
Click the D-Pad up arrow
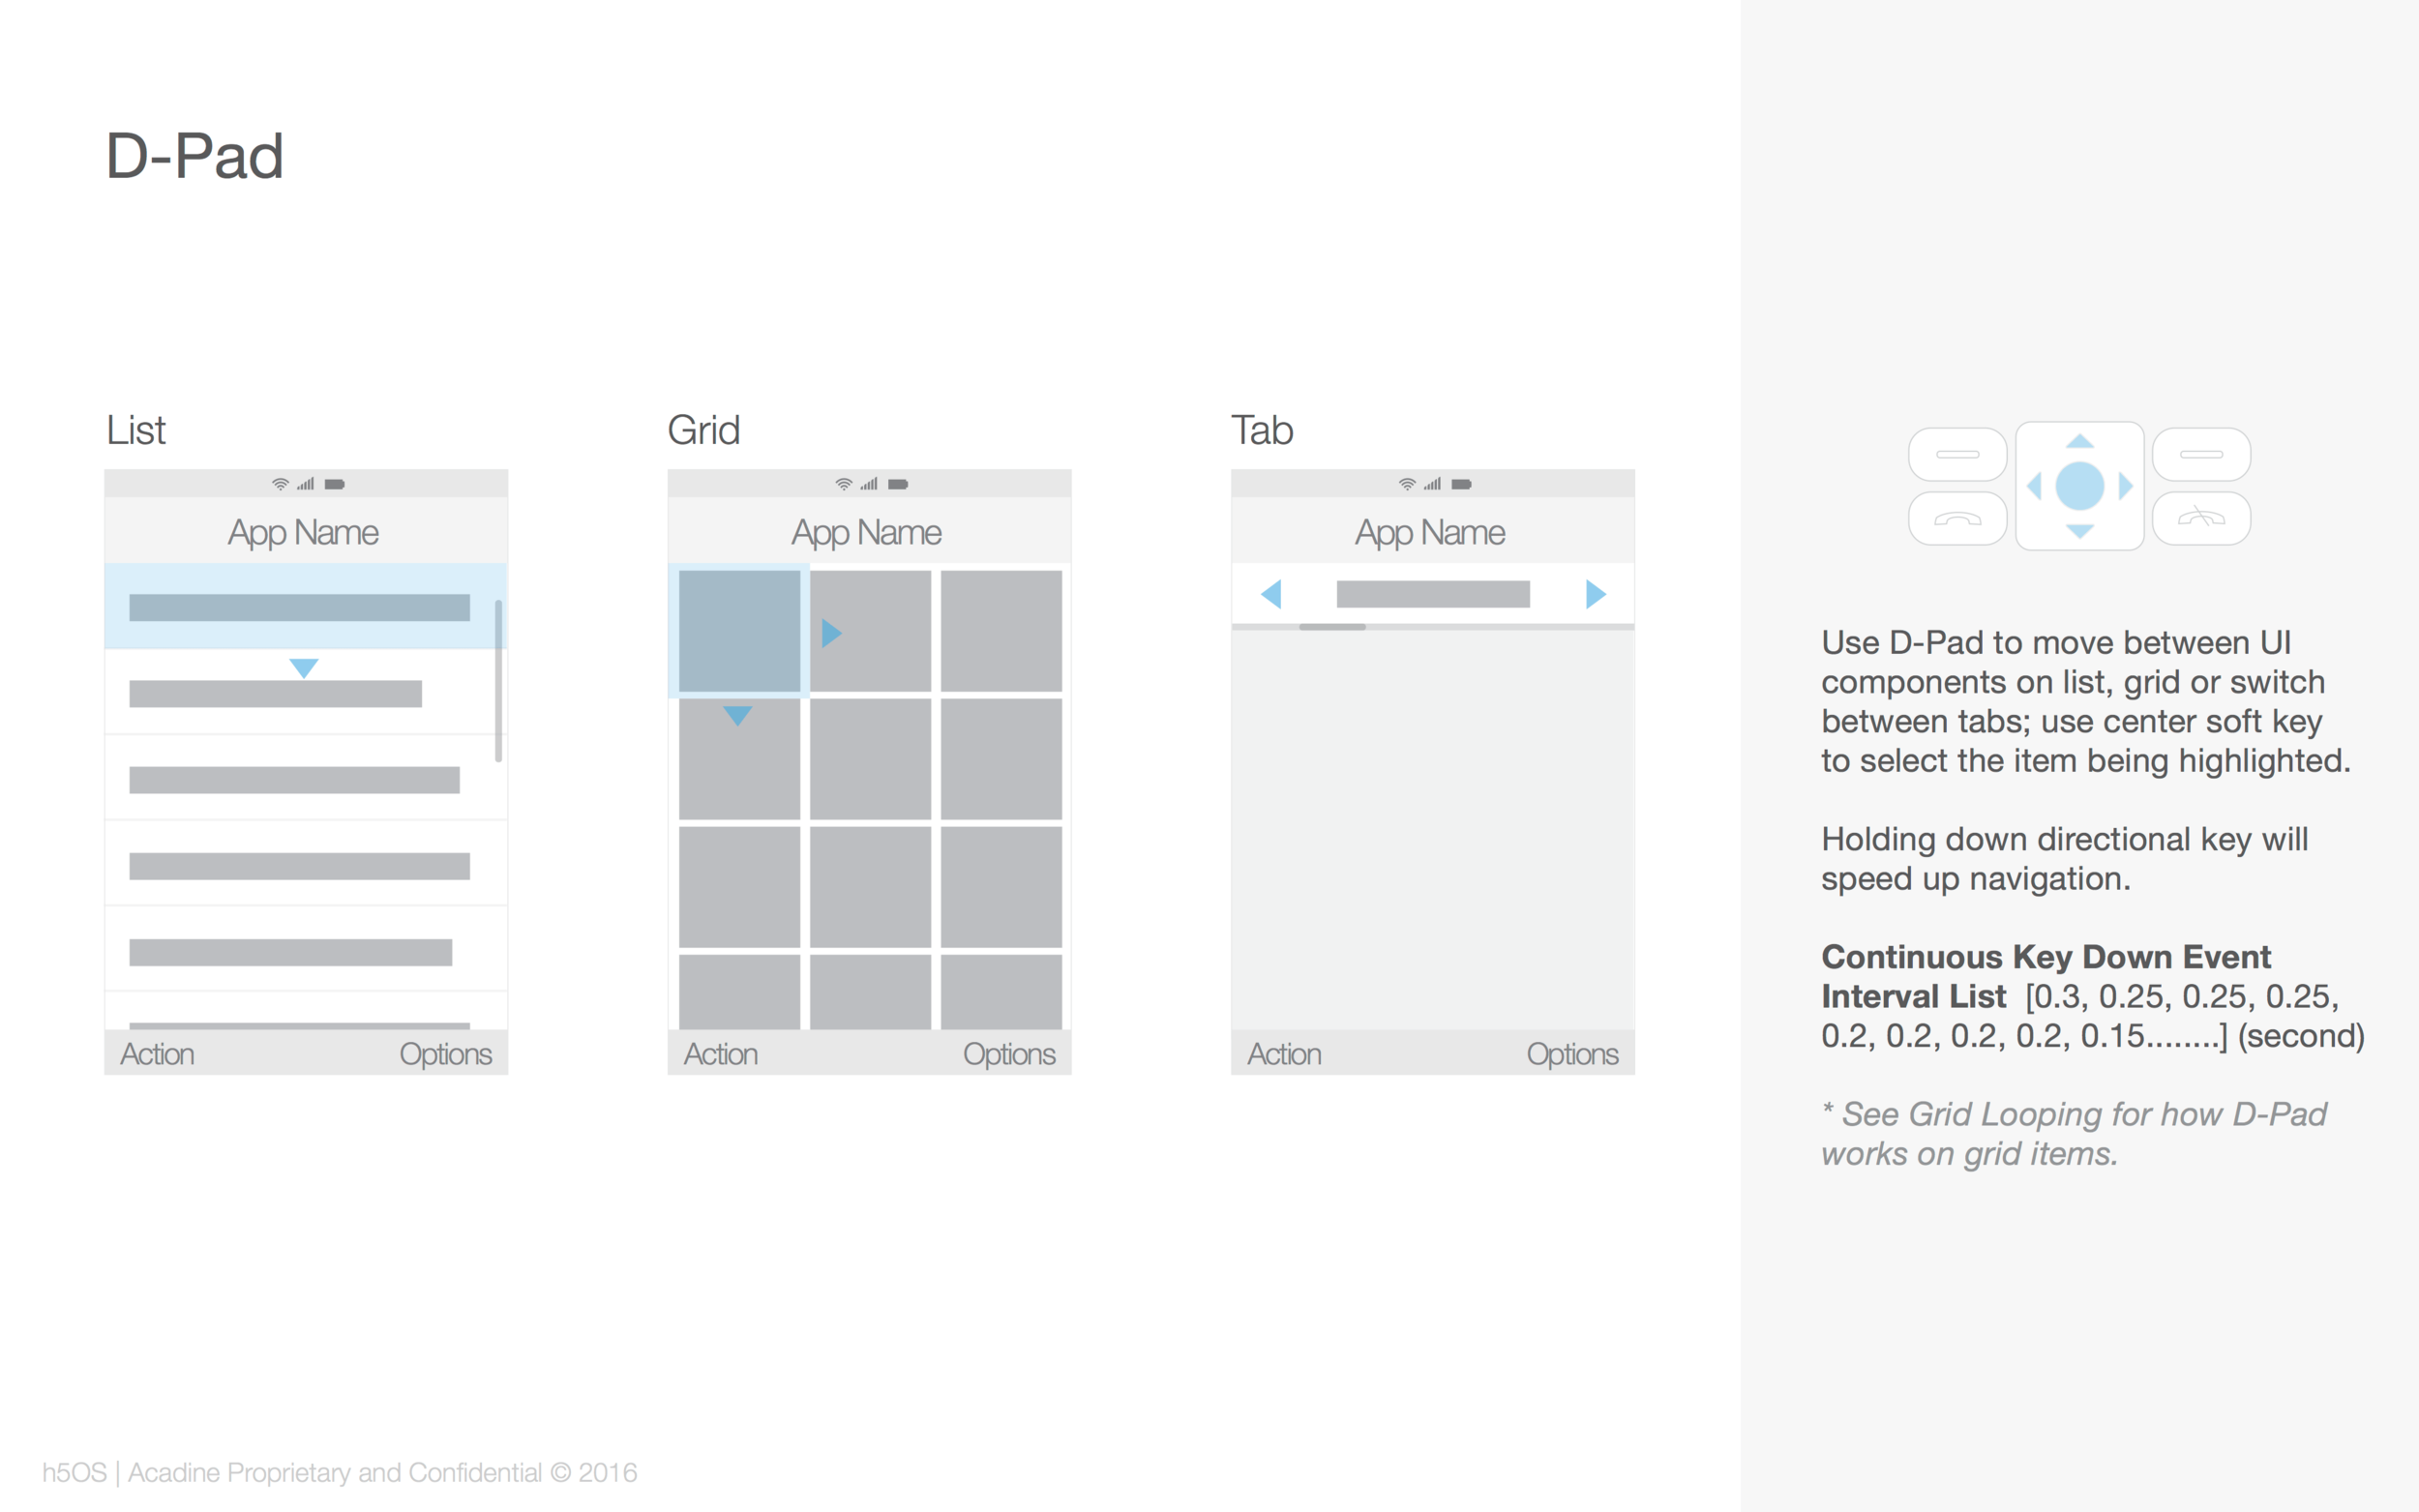point(2079,441)
